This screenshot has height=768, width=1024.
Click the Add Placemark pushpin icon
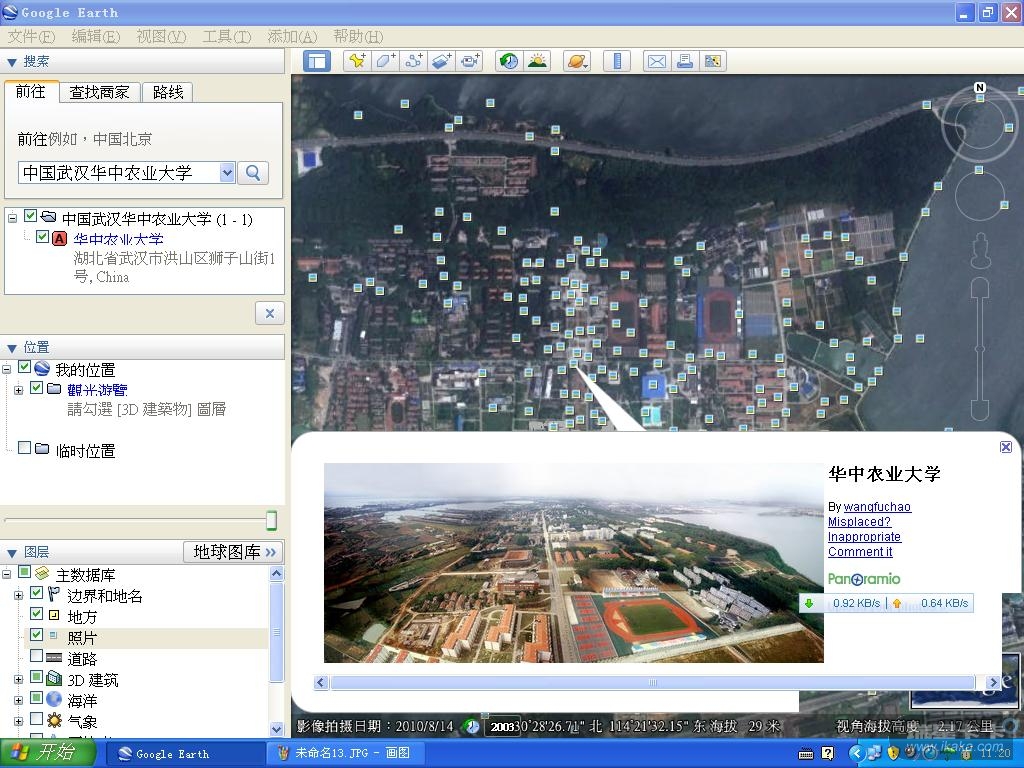(x=356, y=61)
